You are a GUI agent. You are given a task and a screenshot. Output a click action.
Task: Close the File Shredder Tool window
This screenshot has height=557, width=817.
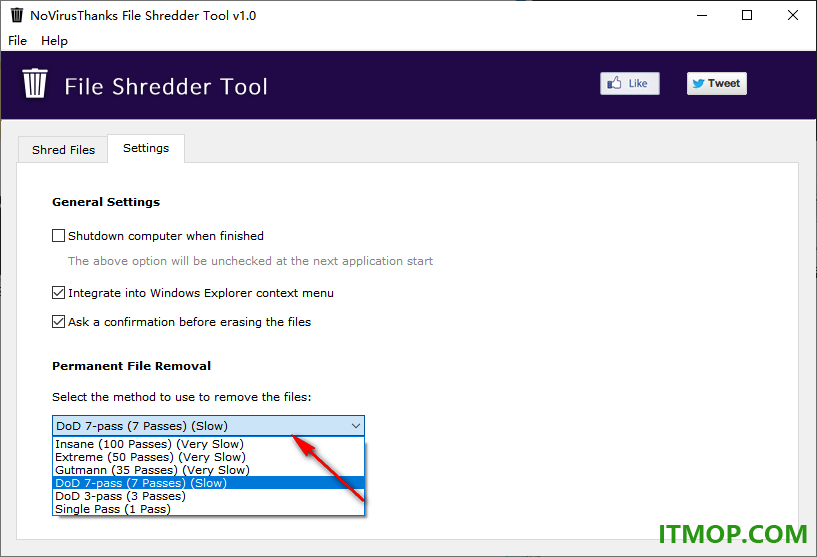click(793, 15)
